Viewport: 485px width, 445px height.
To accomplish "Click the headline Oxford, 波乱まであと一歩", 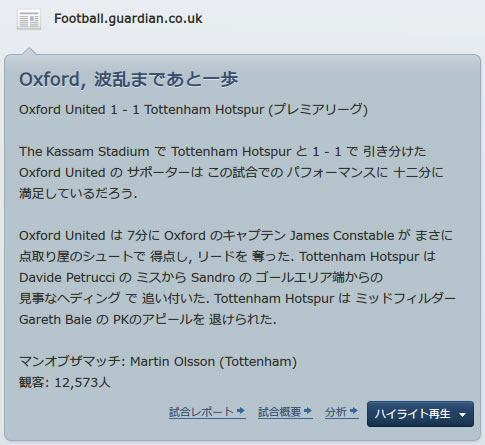I will [x=129, y=79].
